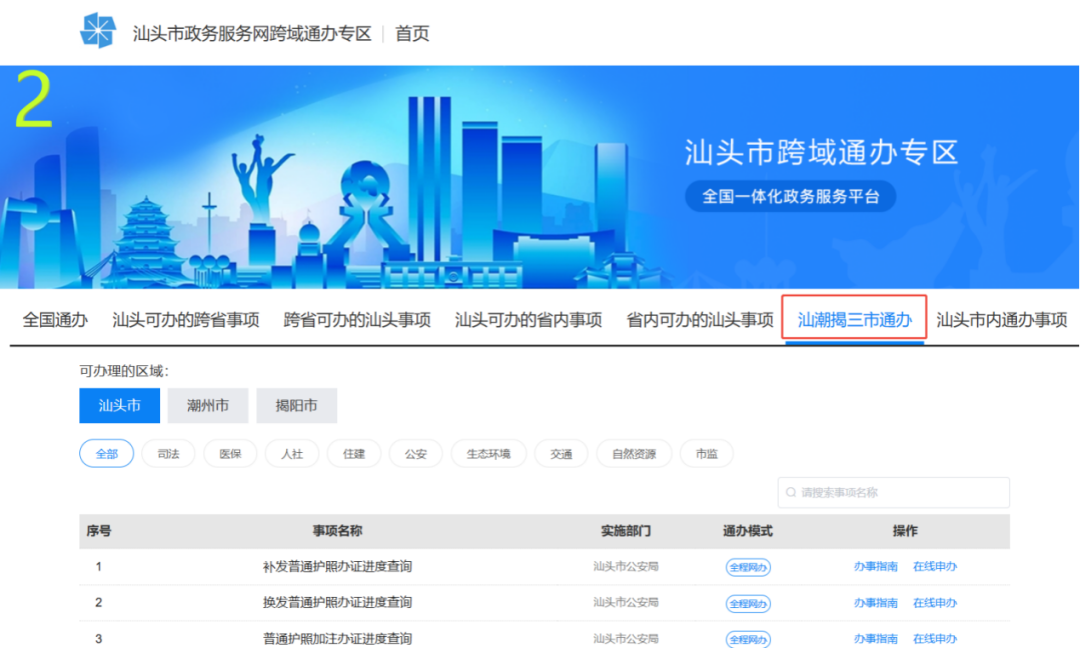The image size is (1080, 648).
Task: Click 补发普通护照办证进度查询 item name
Action: point(338,567)
